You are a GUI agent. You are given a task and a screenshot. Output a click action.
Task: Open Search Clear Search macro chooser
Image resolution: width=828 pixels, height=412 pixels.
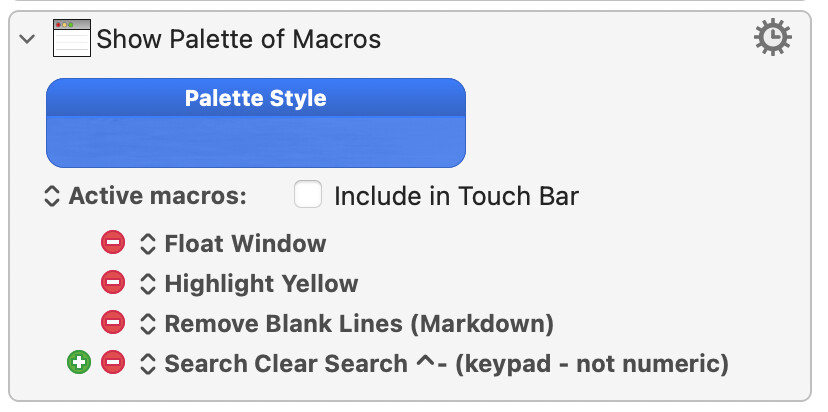click(x=148, y=364)
